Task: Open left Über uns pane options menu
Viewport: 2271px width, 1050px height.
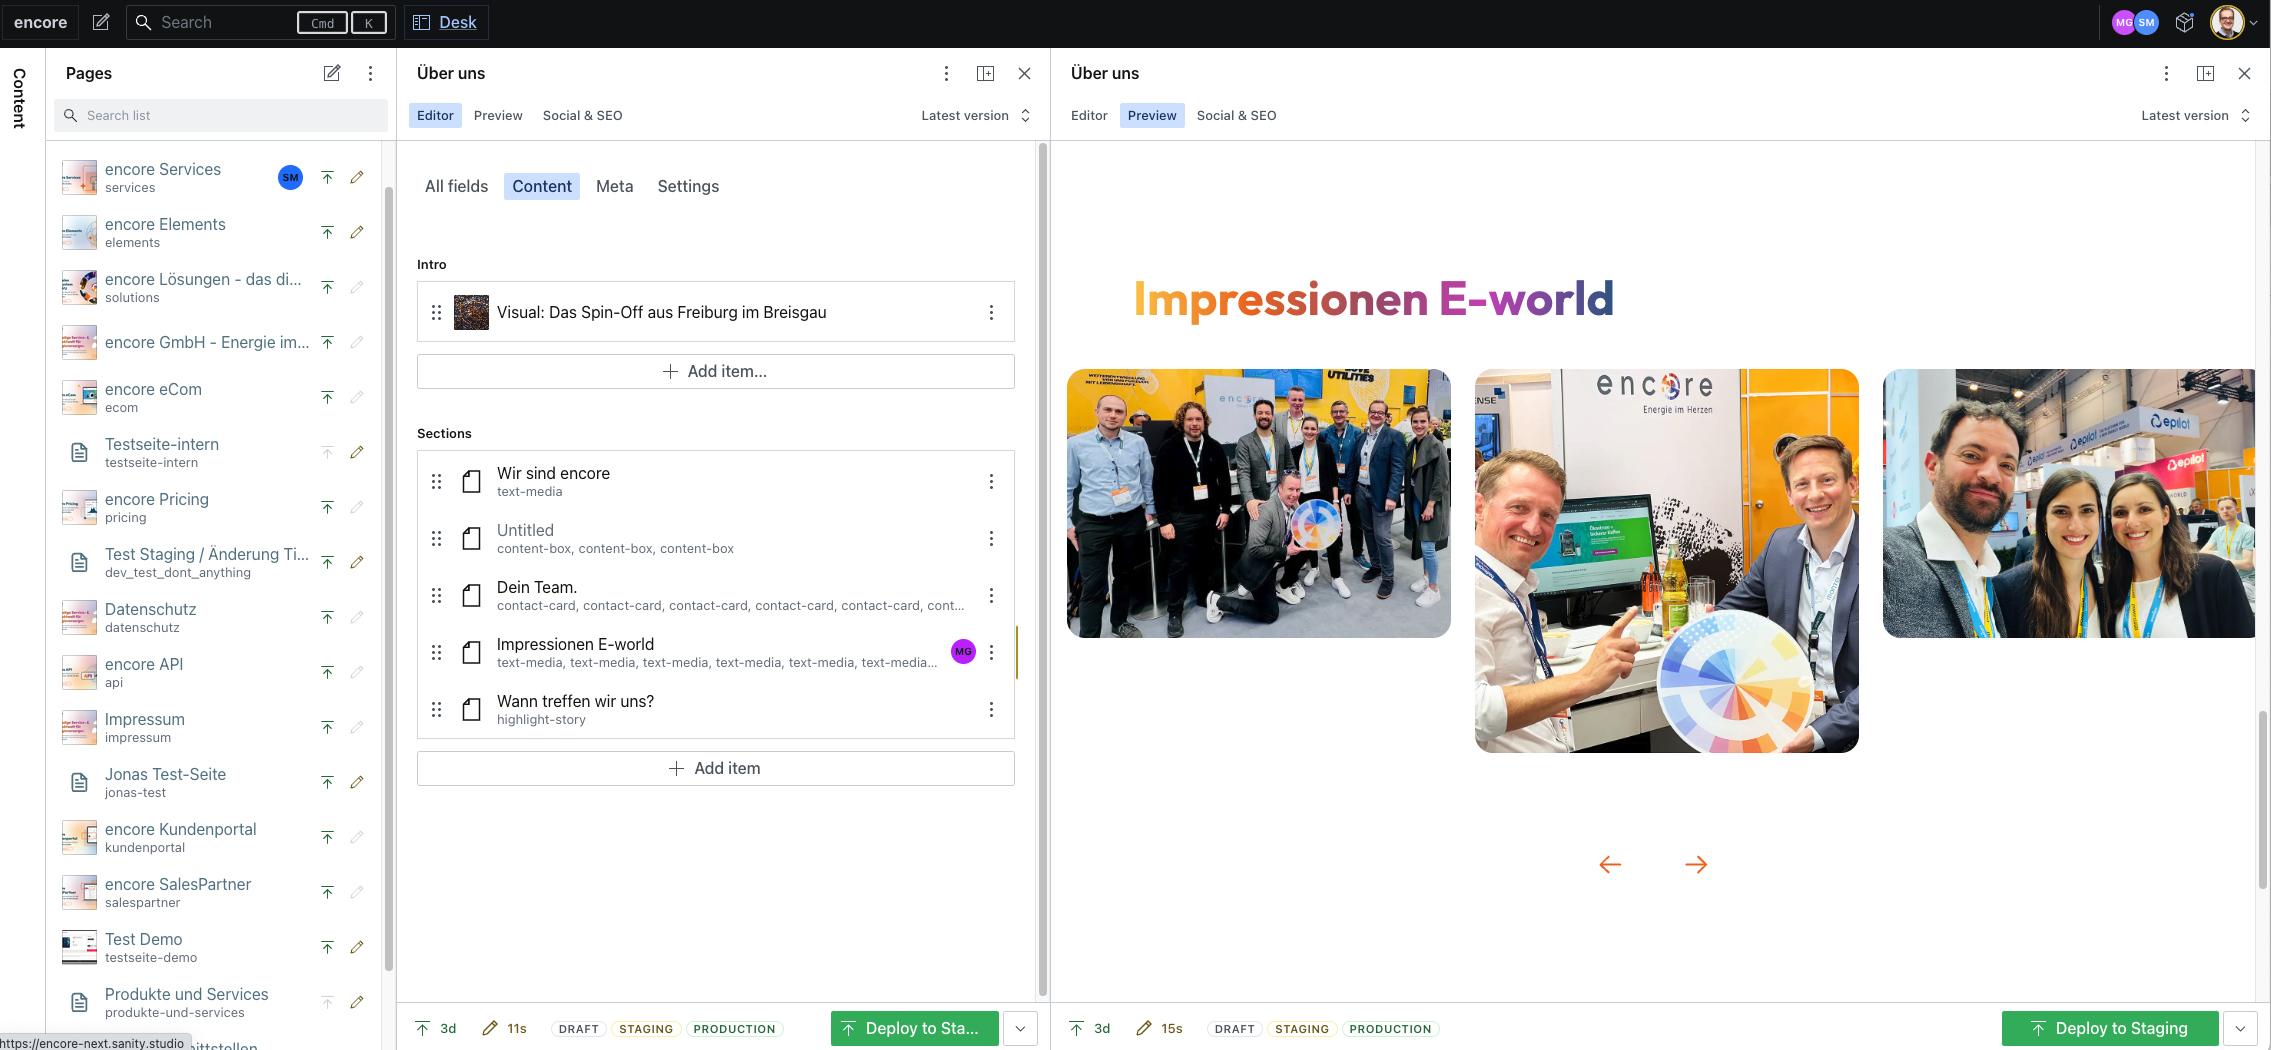Action: pos(946,73)
